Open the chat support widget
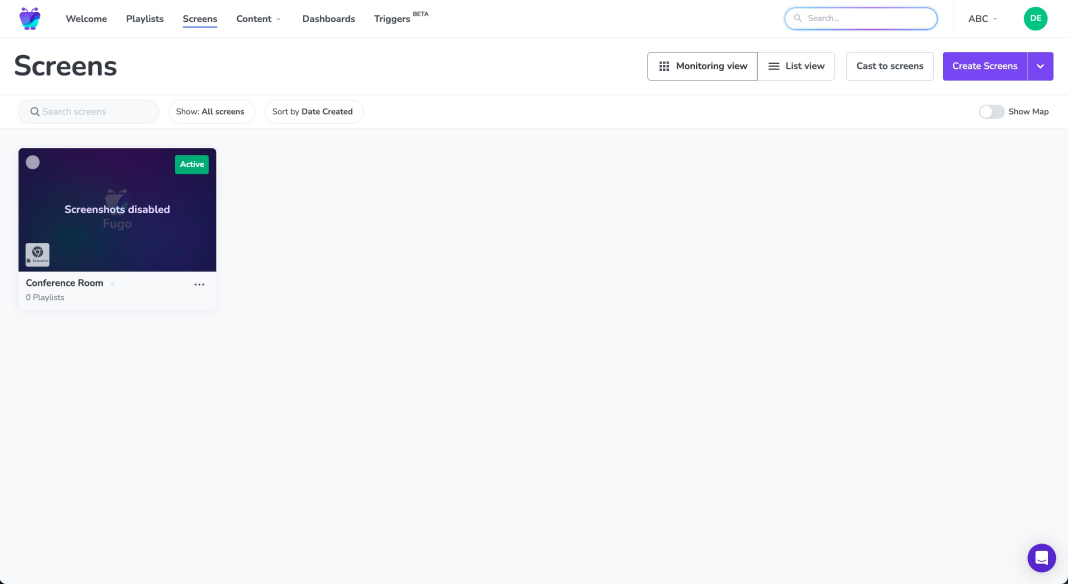The width and height of the screenshot is (1068, 584). click(1041, 558)
